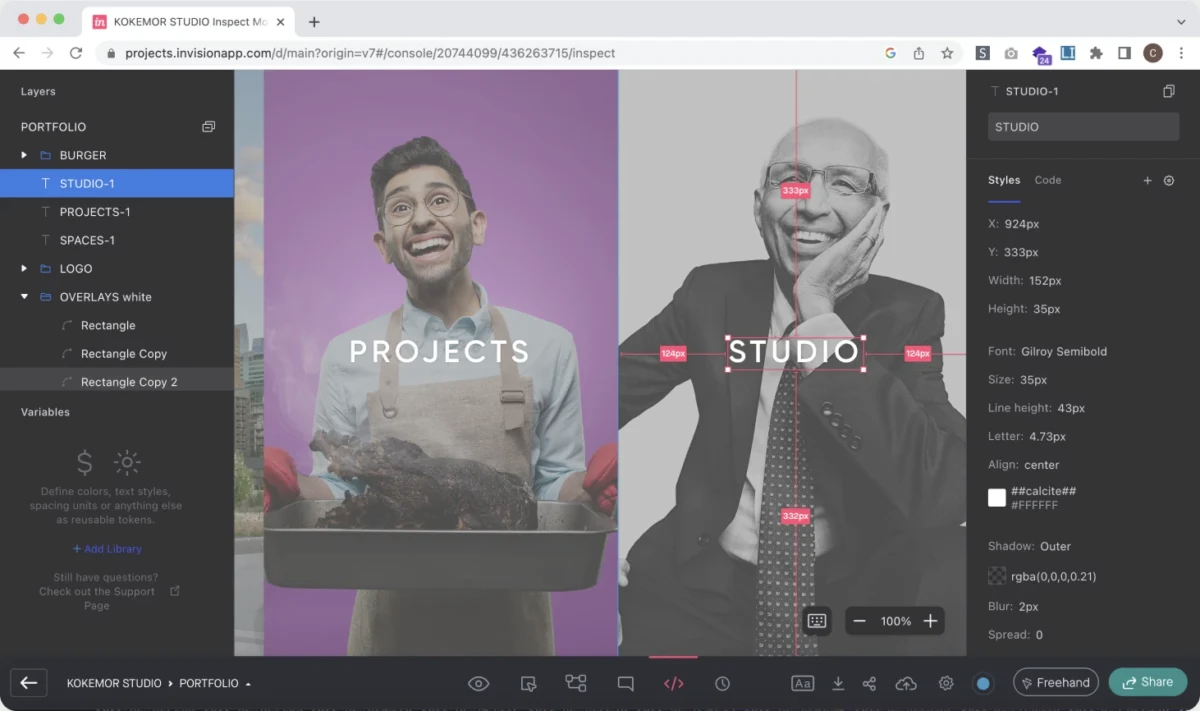
Task: Open History mode clock icon
Action: click(722, 683)
